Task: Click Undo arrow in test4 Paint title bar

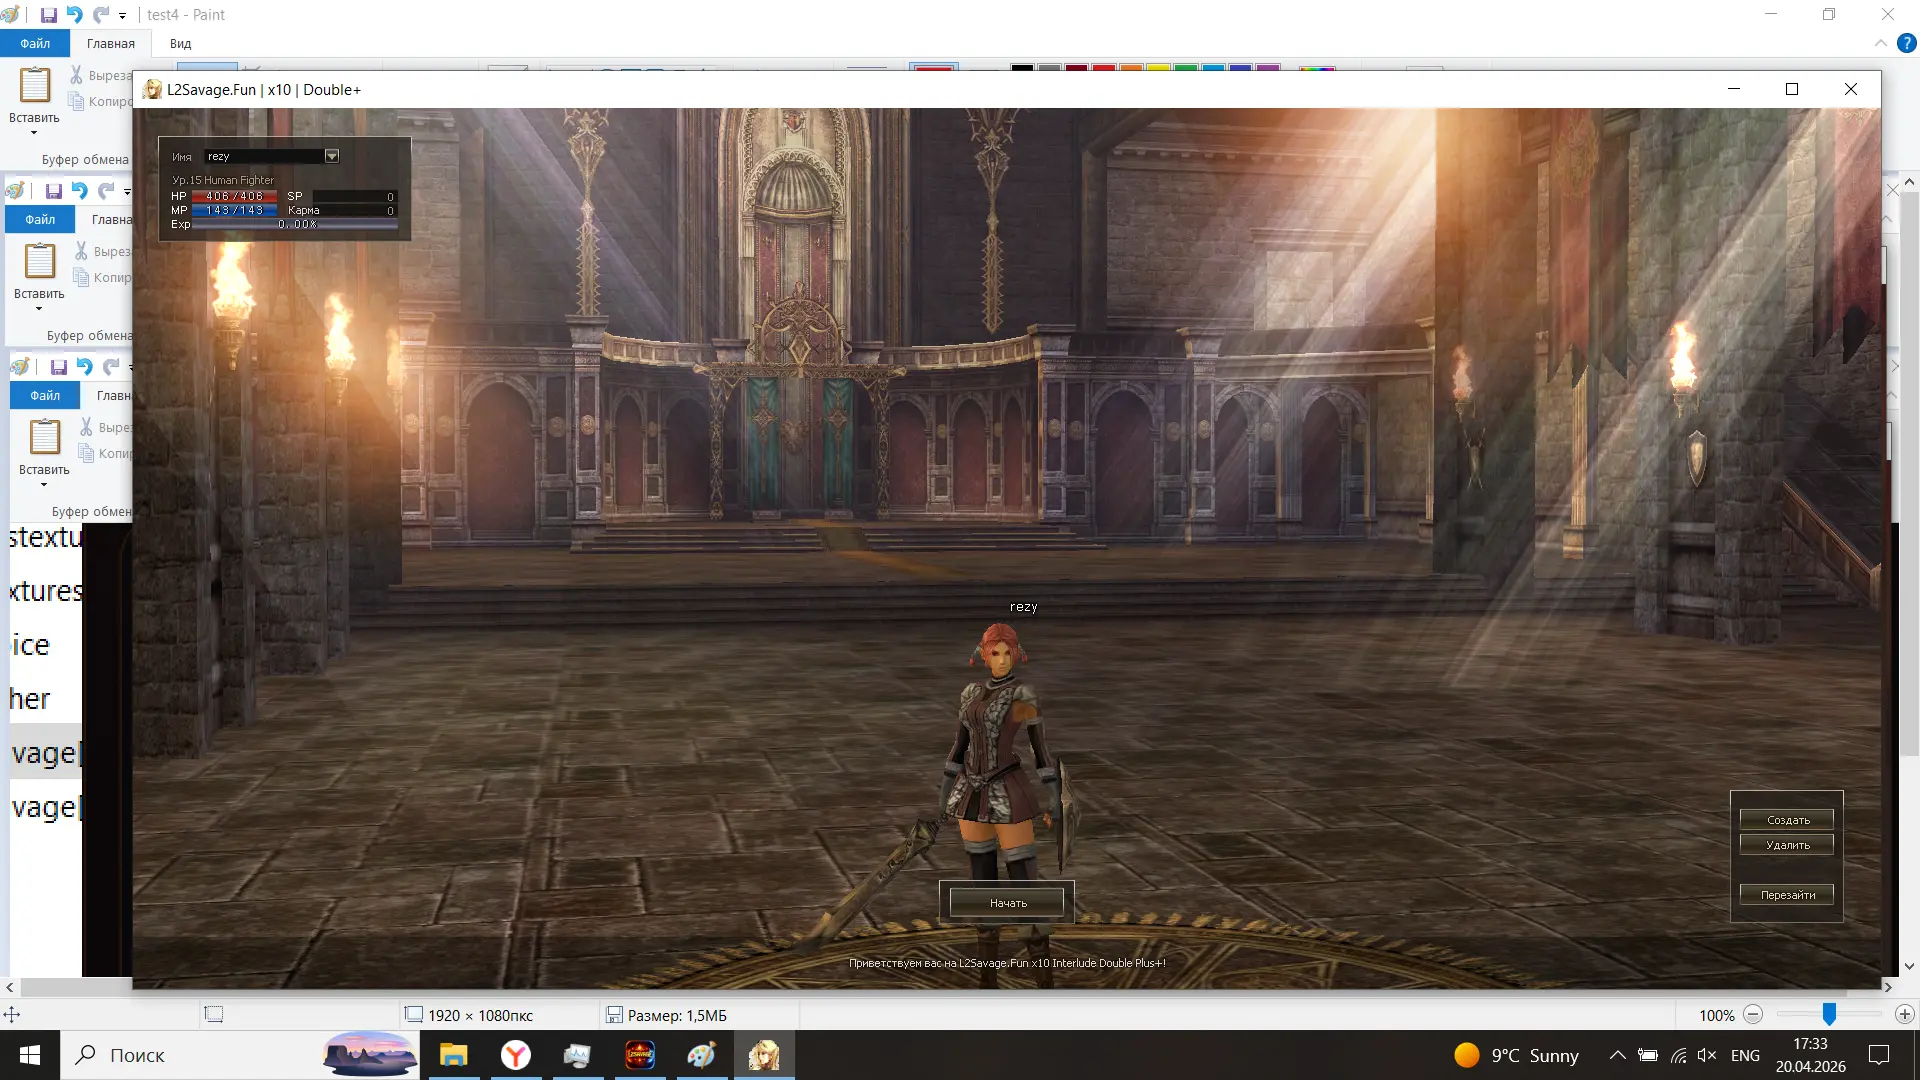Action: pos(74,15)
